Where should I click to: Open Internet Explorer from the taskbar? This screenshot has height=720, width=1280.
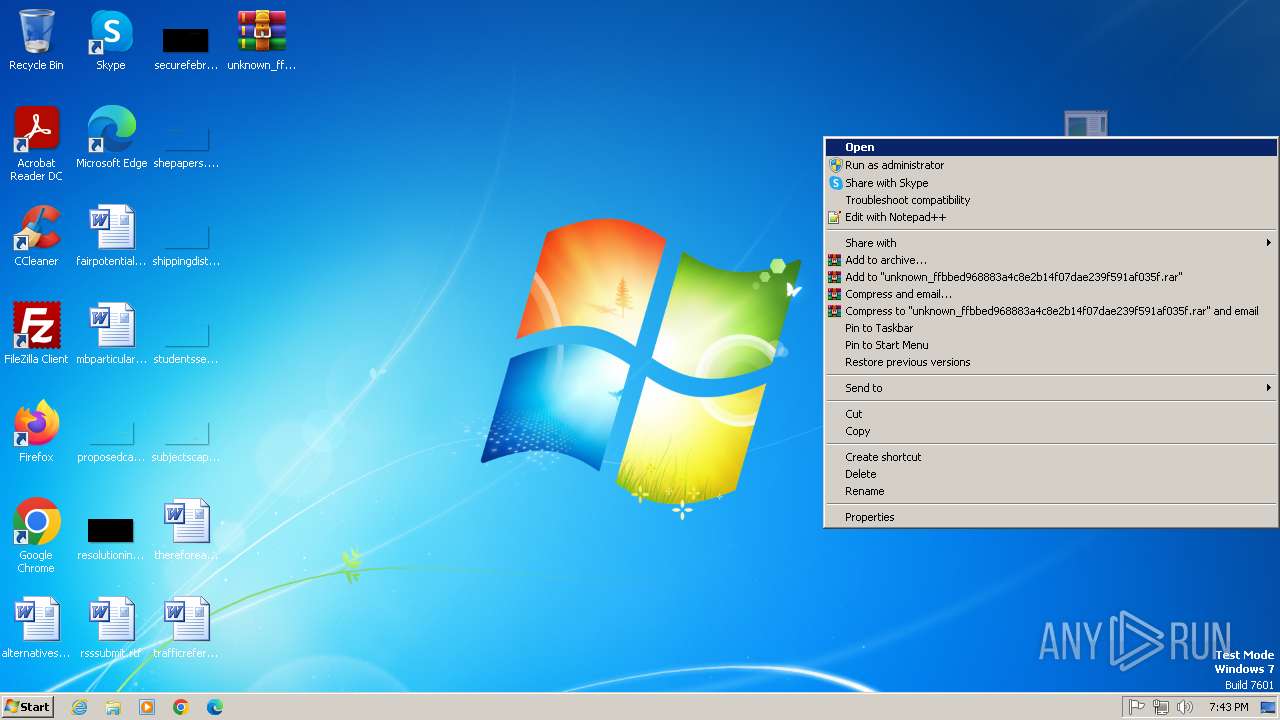[x=79, y=707]
